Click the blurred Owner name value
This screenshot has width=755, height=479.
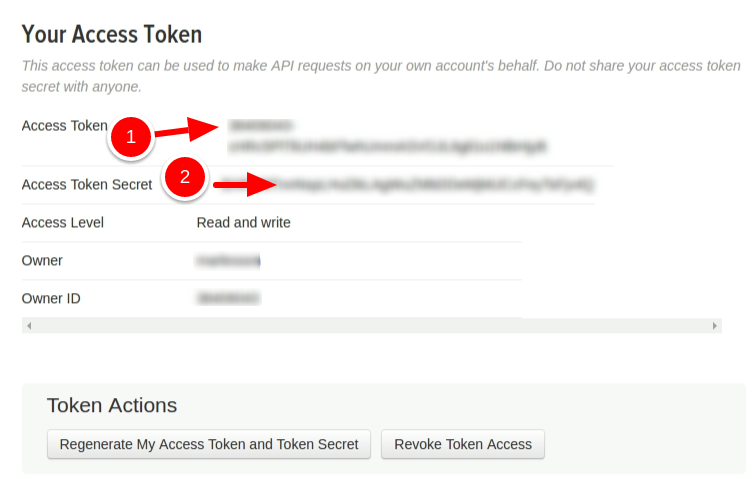pos(228,260)
